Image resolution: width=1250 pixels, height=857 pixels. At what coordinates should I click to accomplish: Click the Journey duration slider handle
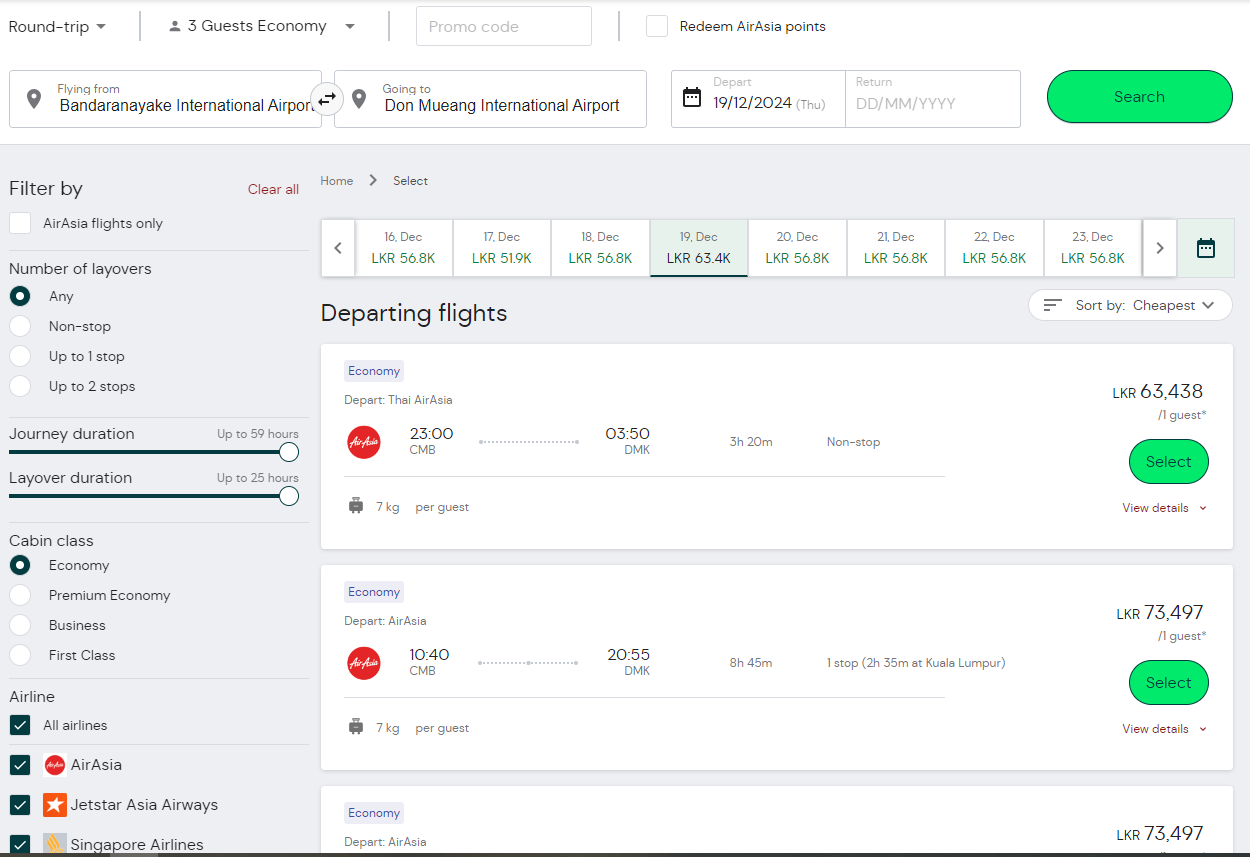coord(289,452)
